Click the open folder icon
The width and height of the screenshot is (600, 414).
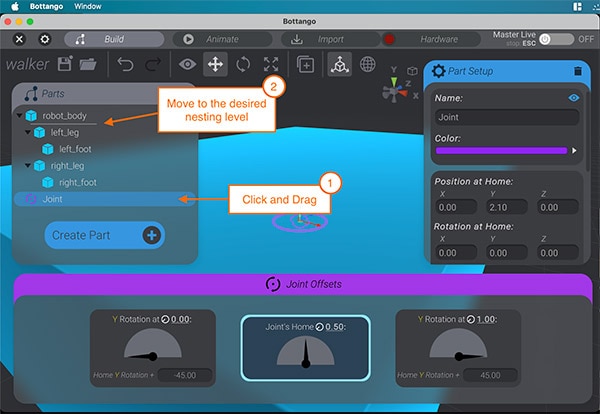click(x=88, y=64)
